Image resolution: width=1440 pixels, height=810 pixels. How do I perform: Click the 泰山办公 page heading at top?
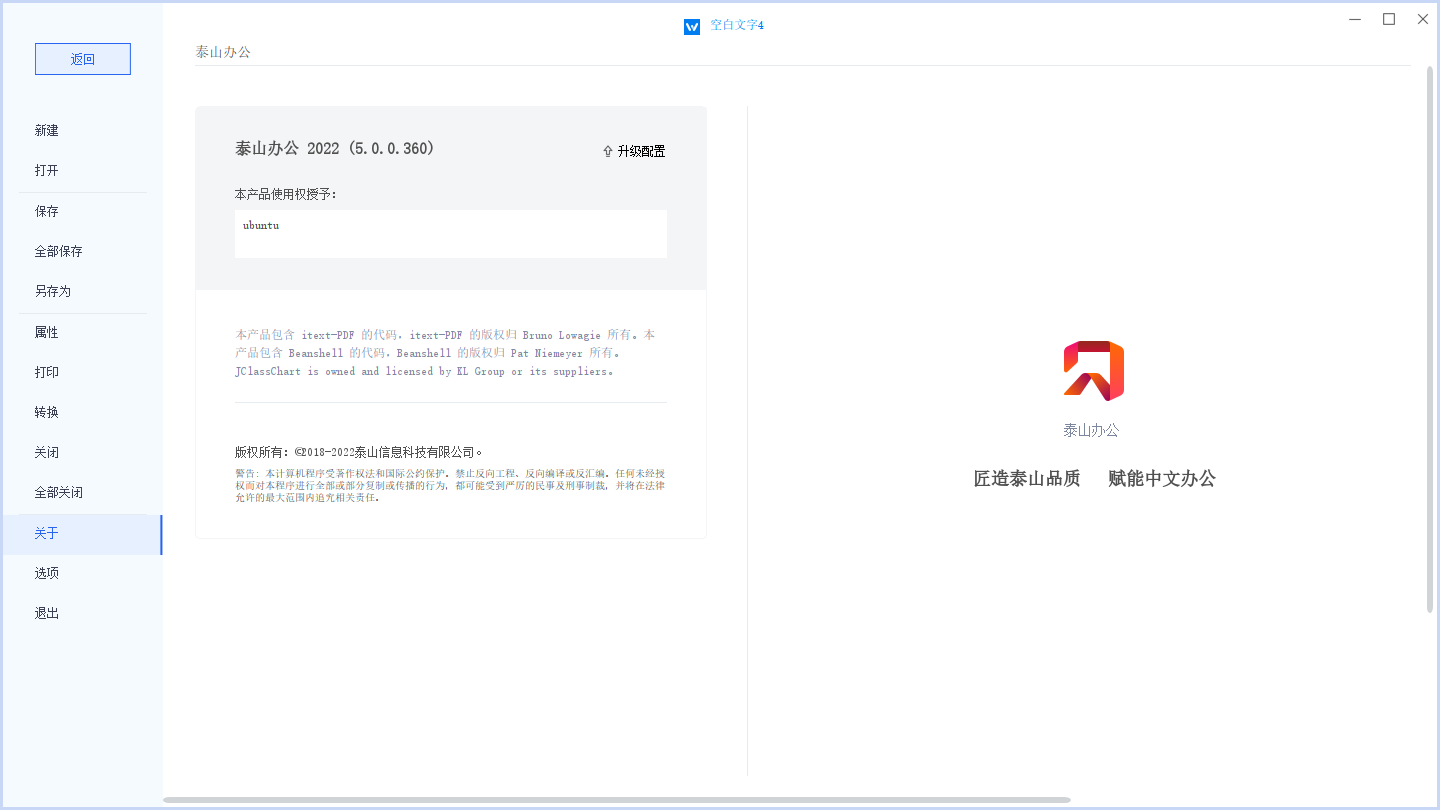223,52
